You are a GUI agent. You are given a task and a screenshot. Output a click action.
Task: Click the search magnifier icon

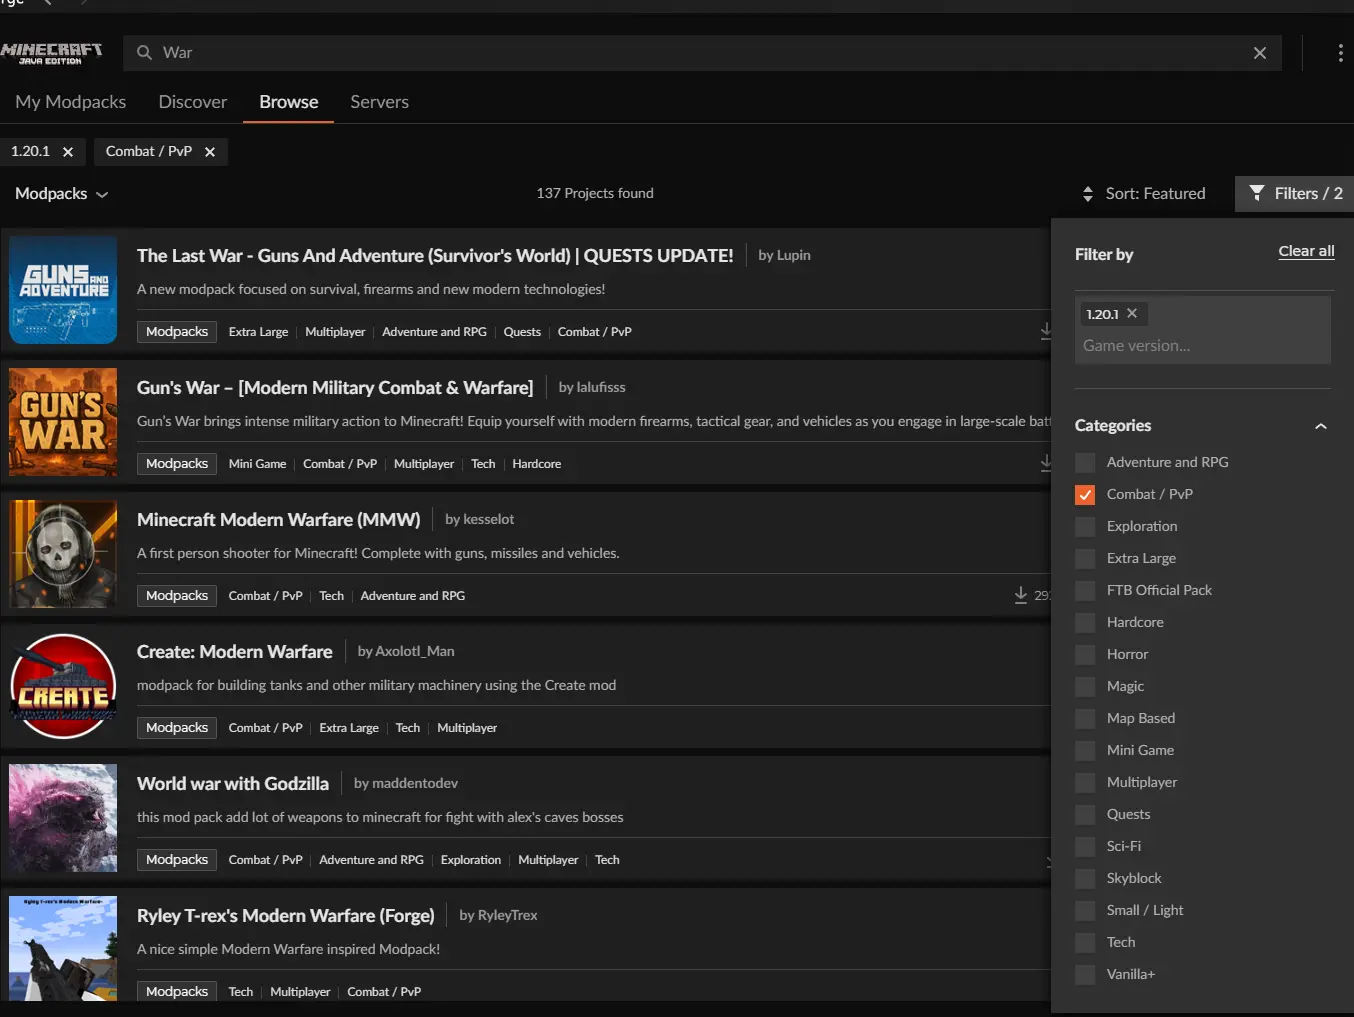(x=145, y=53)
